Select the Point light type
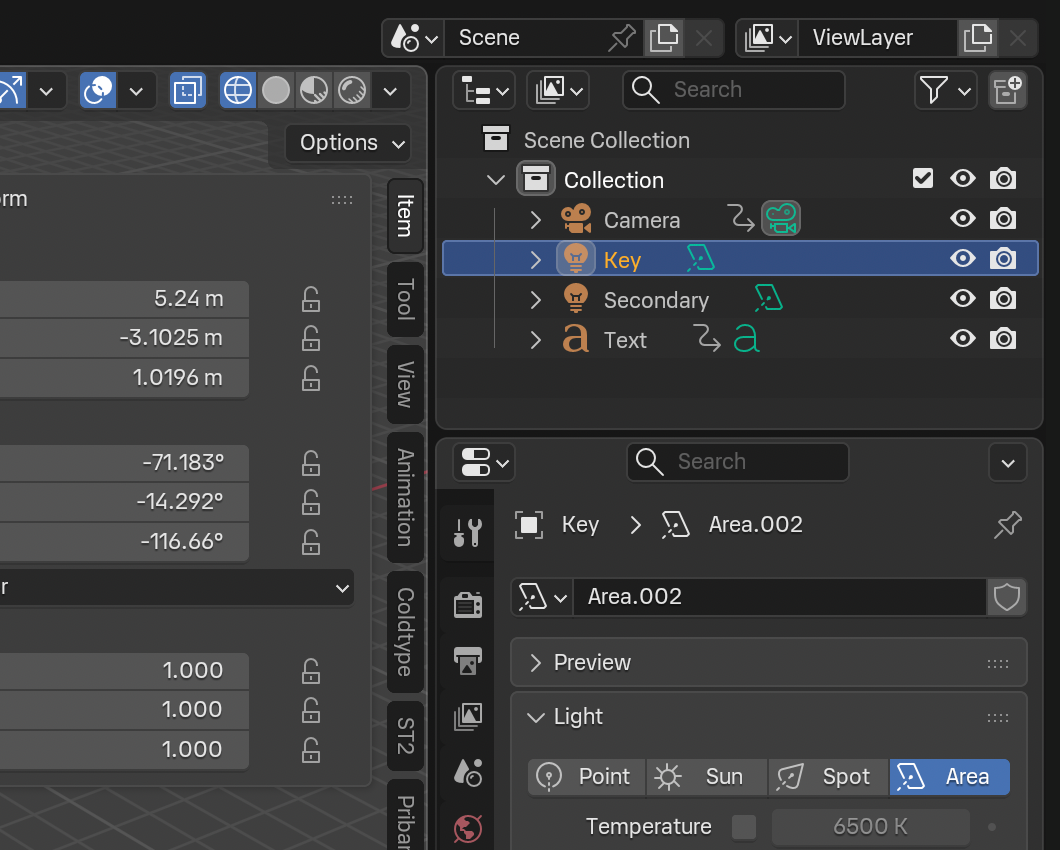This screenshot has width=1060, height=850. [586, 777]
